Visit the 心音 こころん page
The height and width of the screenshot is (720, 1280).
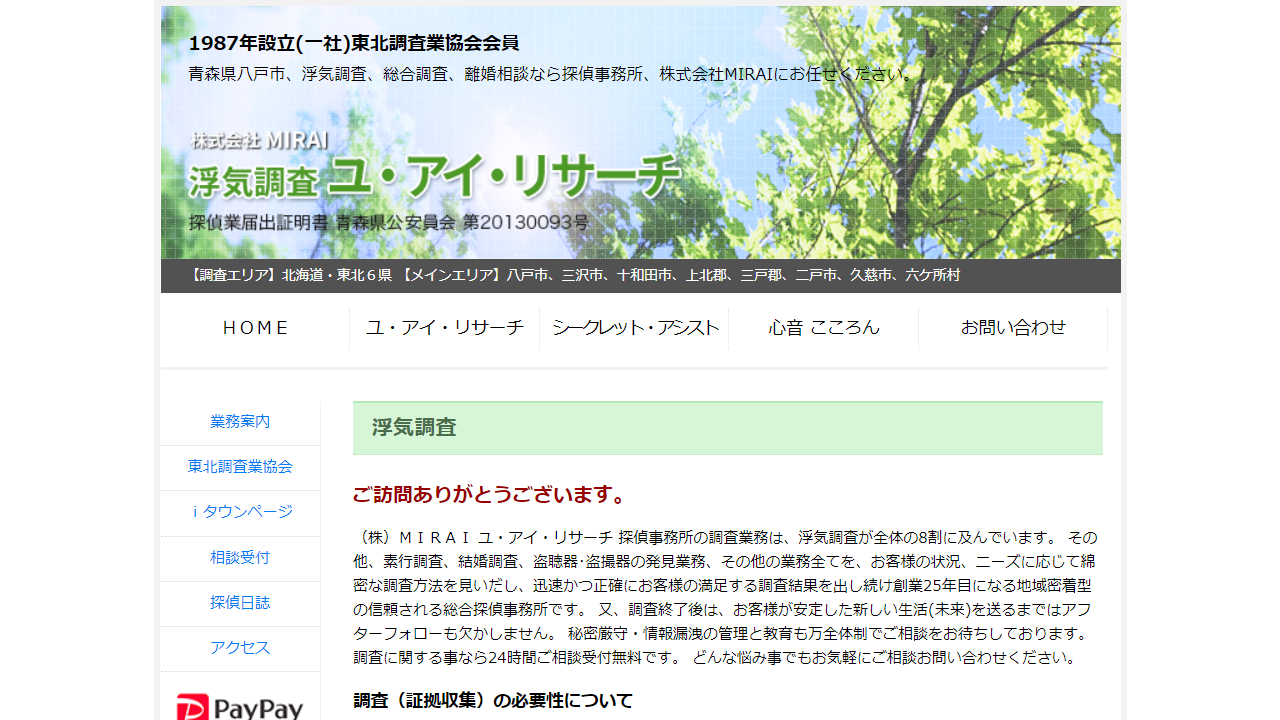822,327
